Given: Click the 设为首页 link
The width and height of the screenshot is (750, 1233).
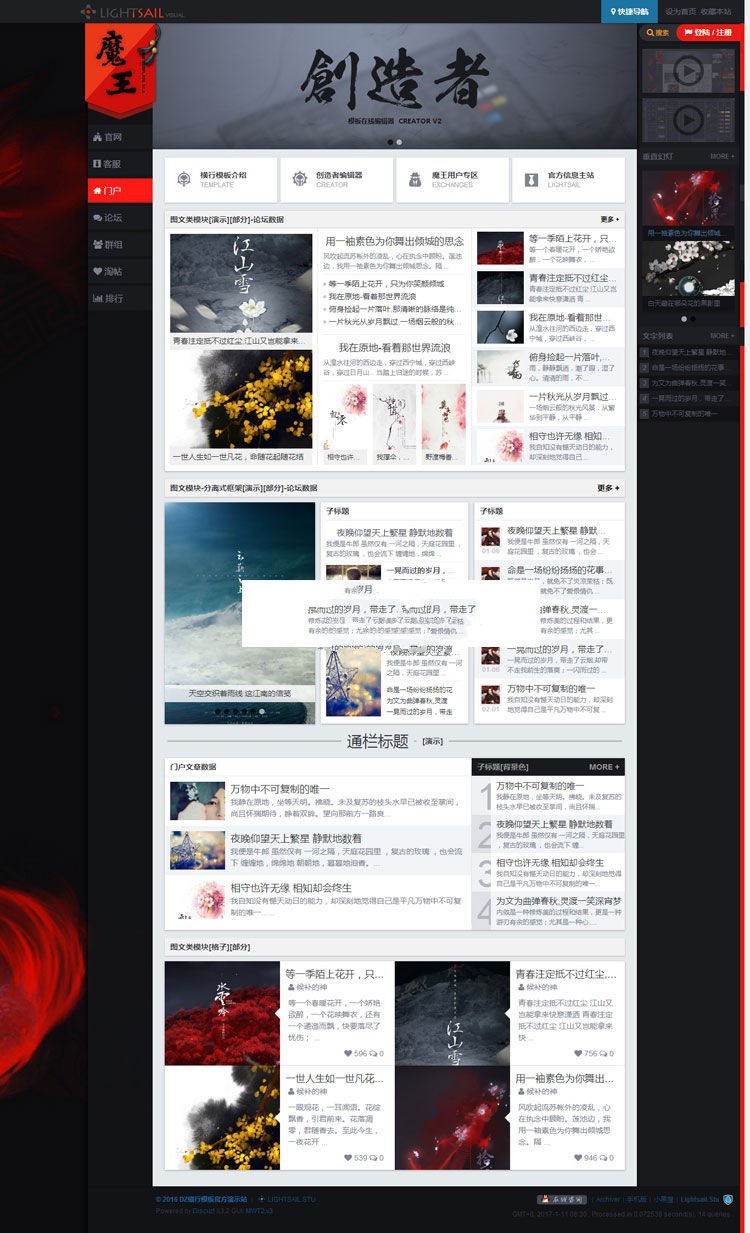Looking at the screenshot, I should pyautogui.click(x=680, y=11).
